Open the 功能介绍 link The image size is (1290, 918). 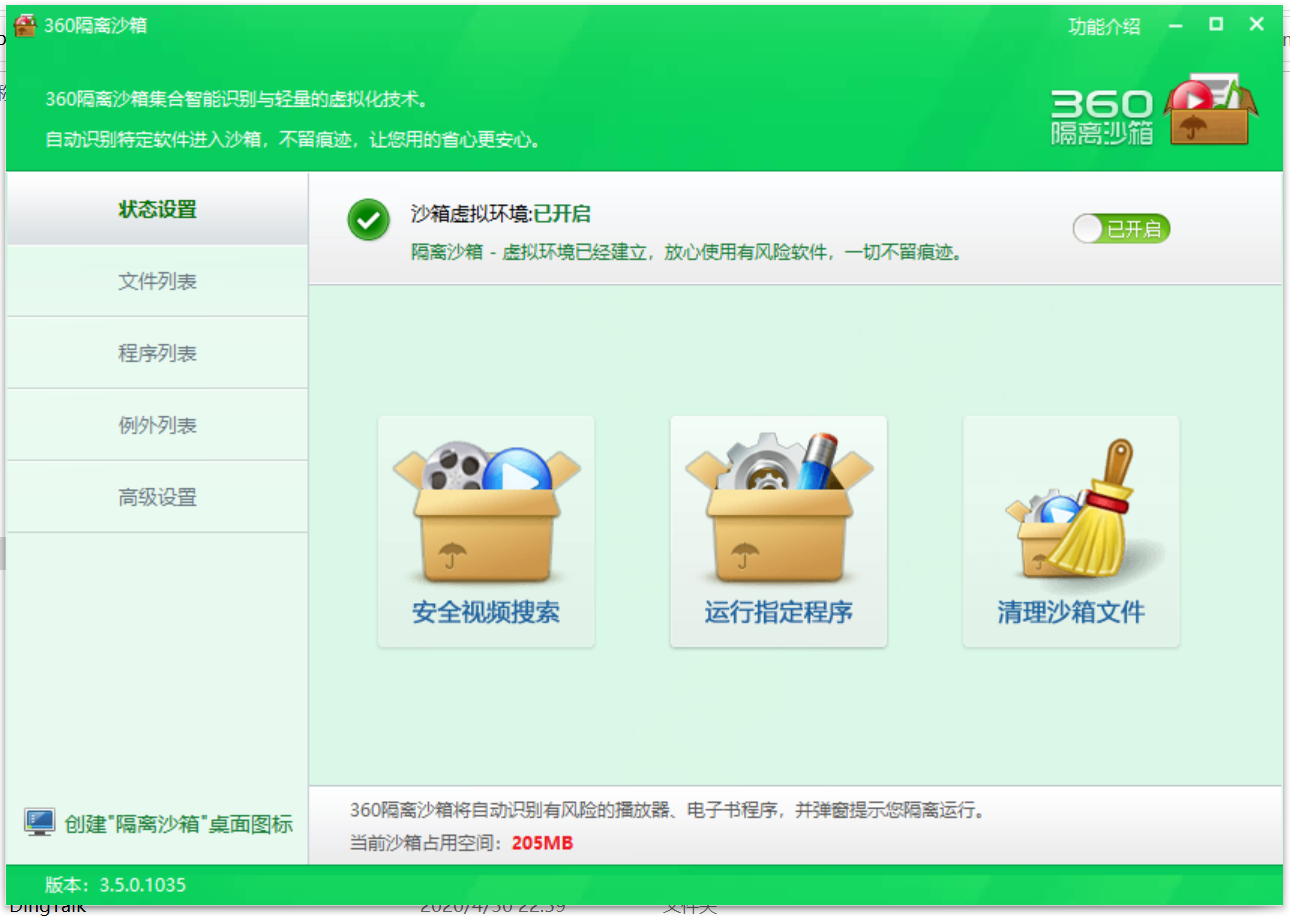pos(1104,27)
